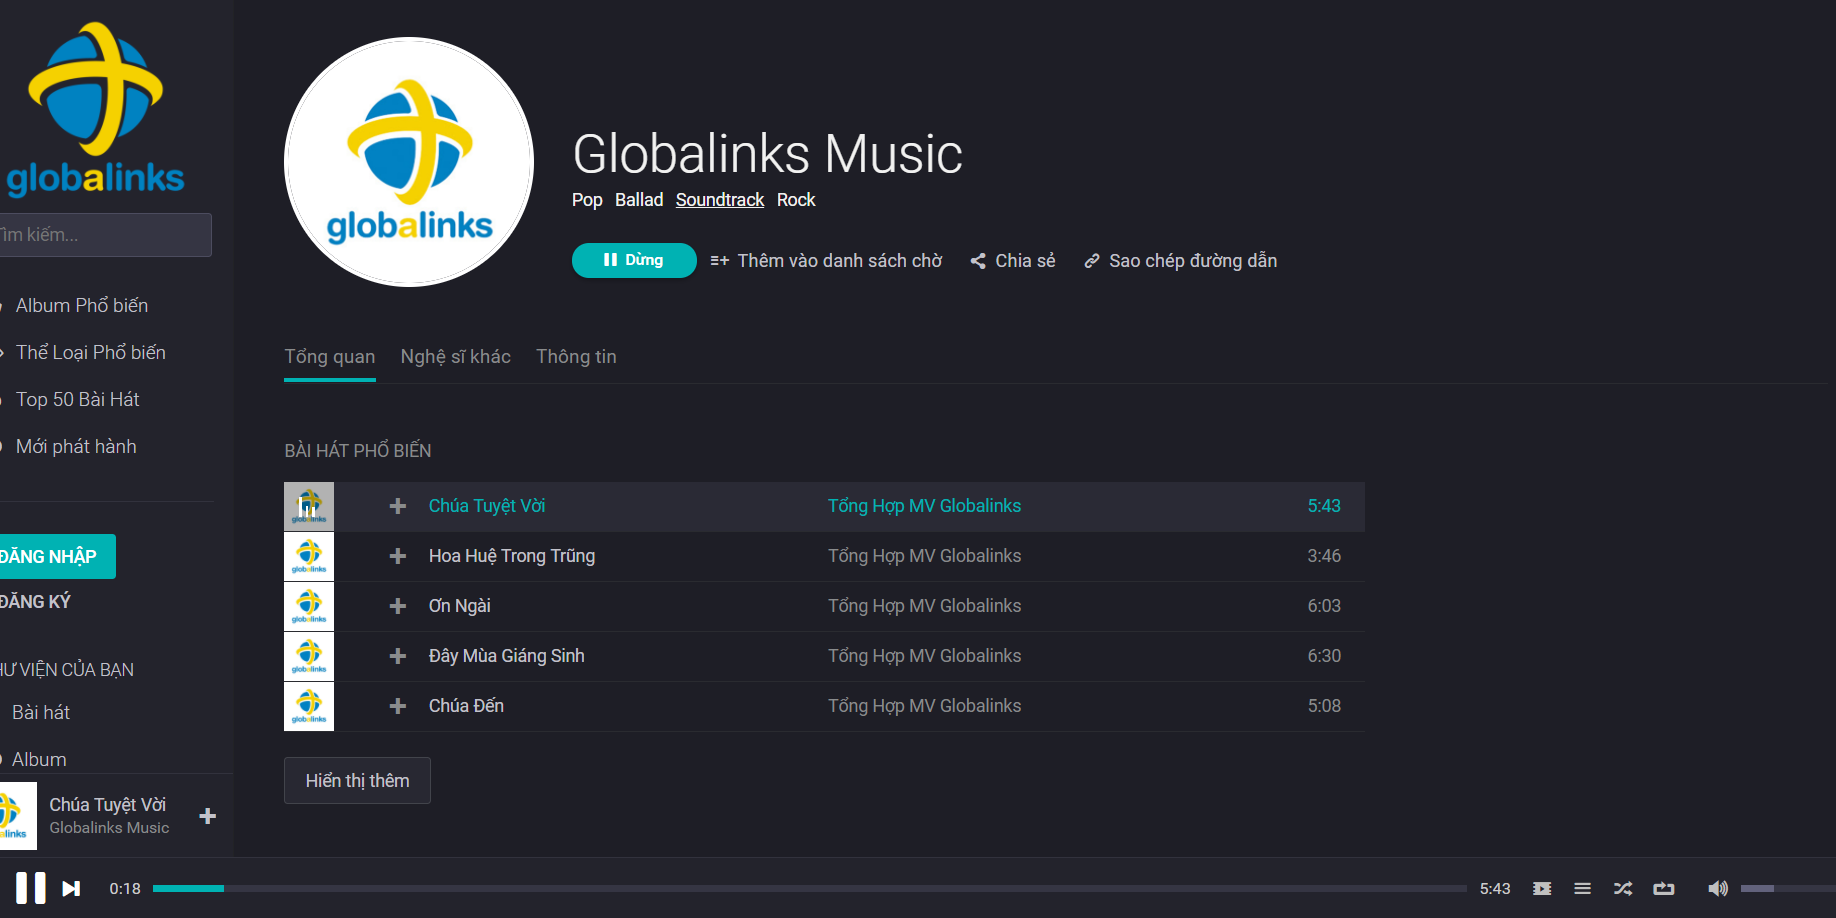Copy link with Sao chép đường dẫn
The image size is (1836, 918).
(1181, 261)
